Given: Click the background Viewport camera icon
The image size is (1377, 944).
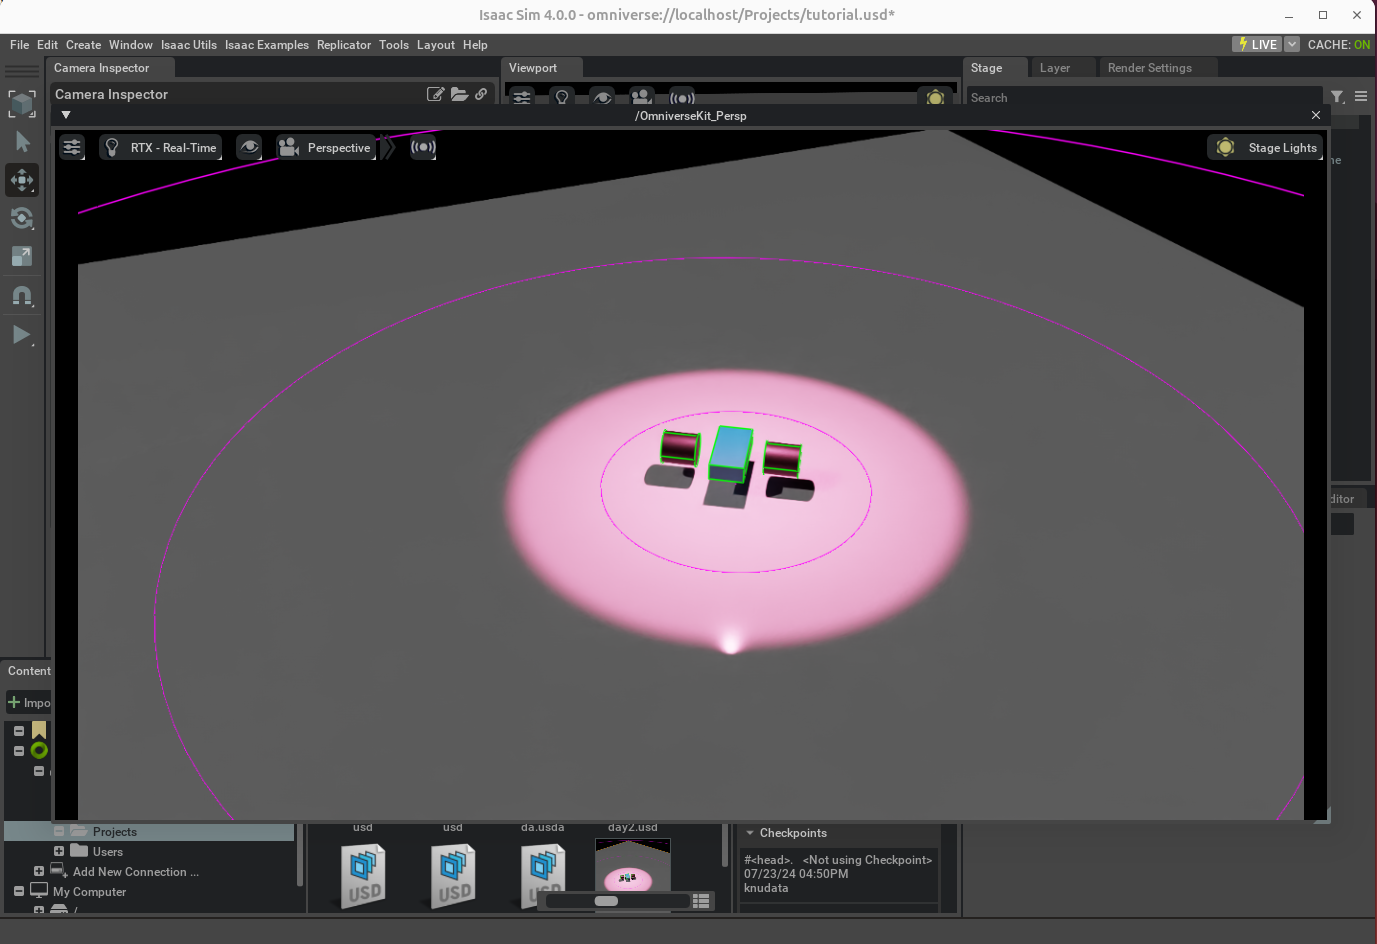Looking at the screenshot, I should pos(642,97).
